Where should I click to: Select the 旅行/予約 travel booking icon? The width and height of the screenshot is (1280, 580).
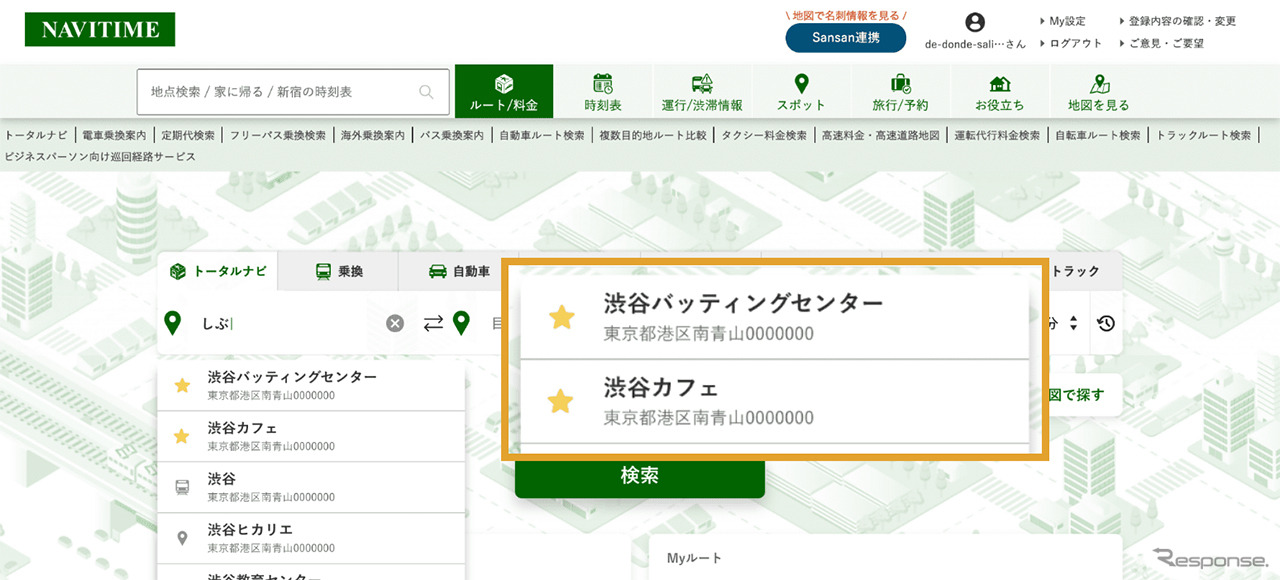(899, 85)
